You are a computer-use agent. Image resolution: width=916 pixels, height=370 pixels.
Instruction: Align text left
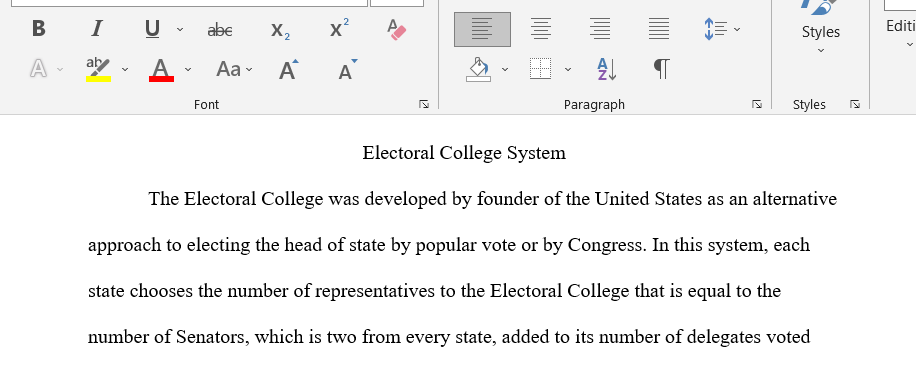(x=483, y=29)
